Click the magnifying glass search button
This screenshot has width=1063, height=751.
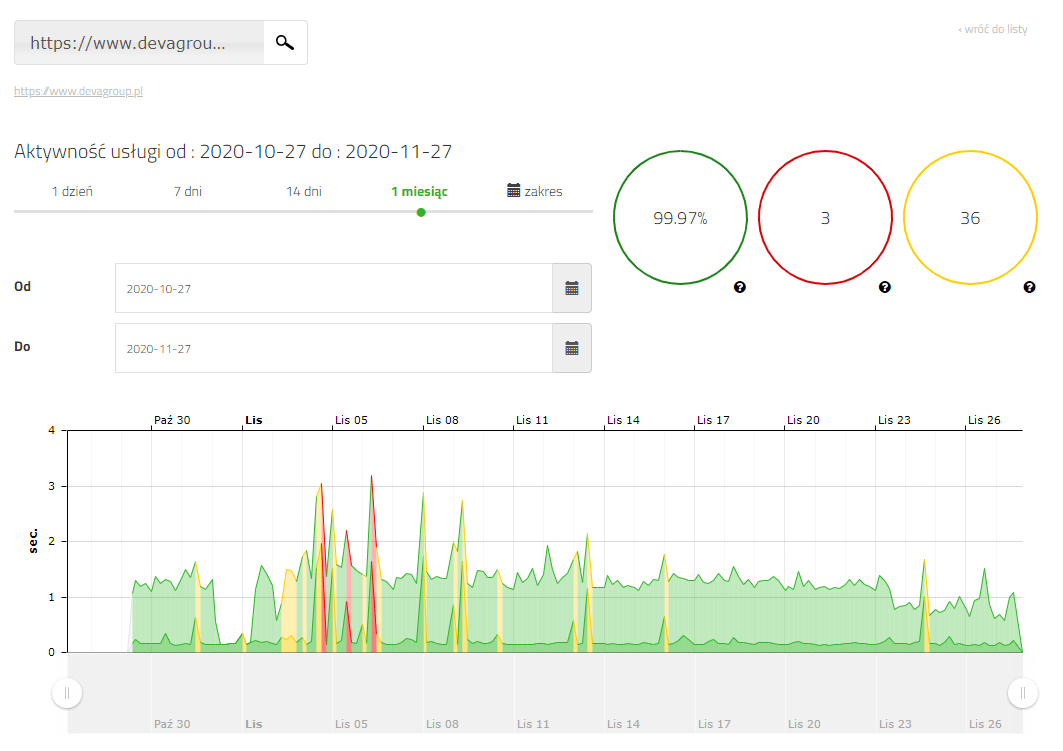point(285,43)
